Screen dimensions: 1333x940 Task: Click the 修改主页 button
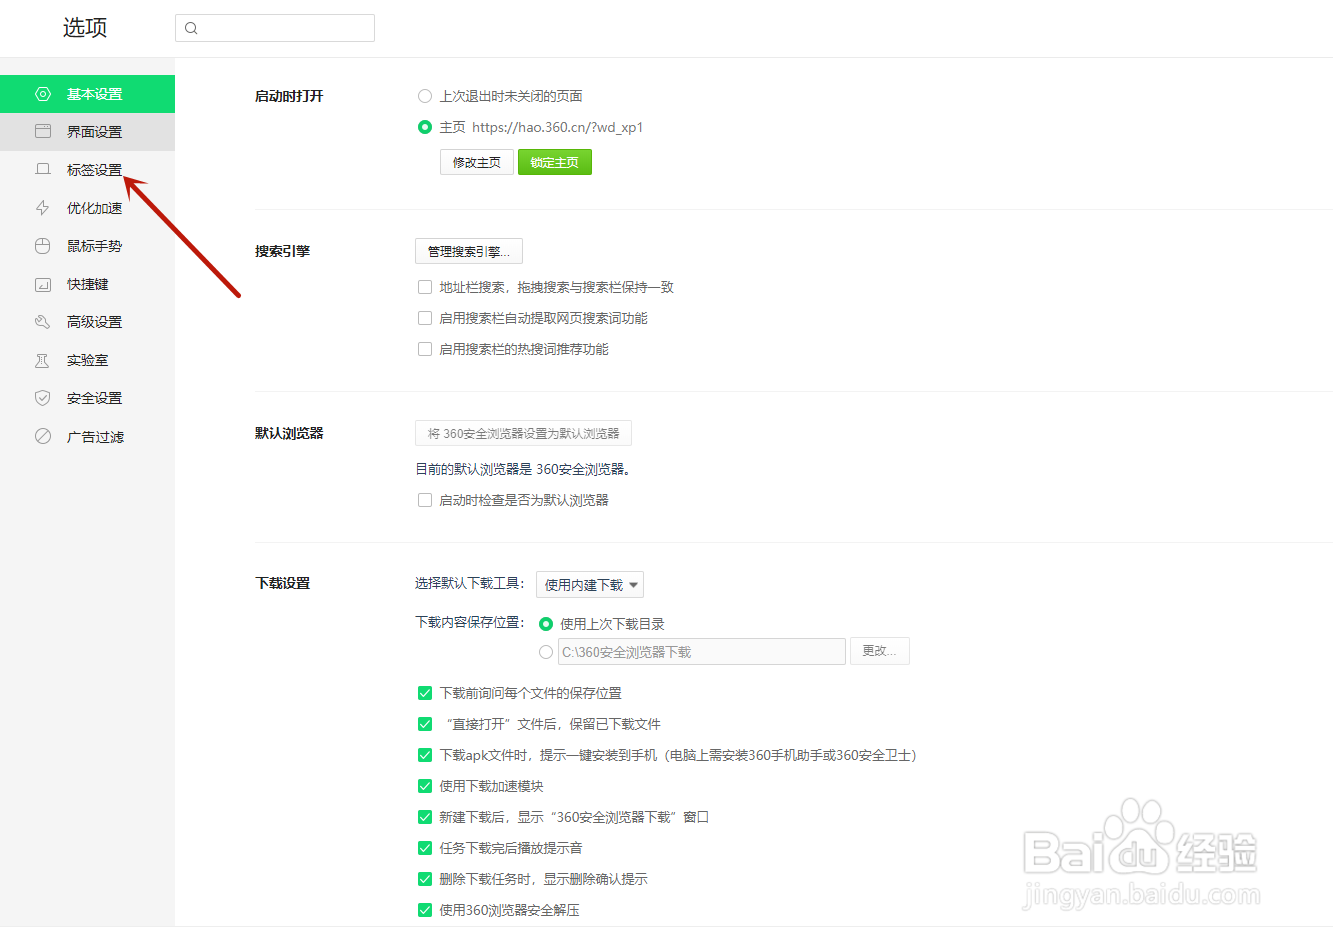[477, 162]
